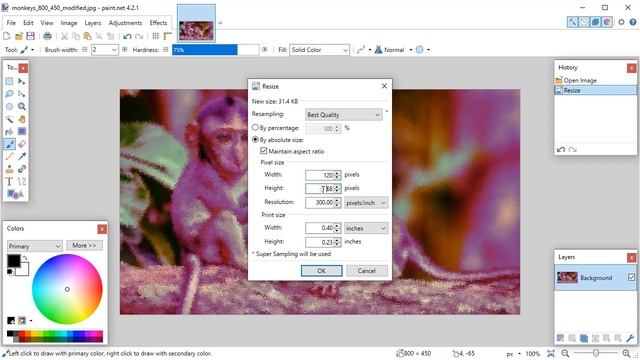Click Add New Layer icon in Layers panel
Image resolution: width=640 pixels, height=360 pixels.
click(560, 338)
